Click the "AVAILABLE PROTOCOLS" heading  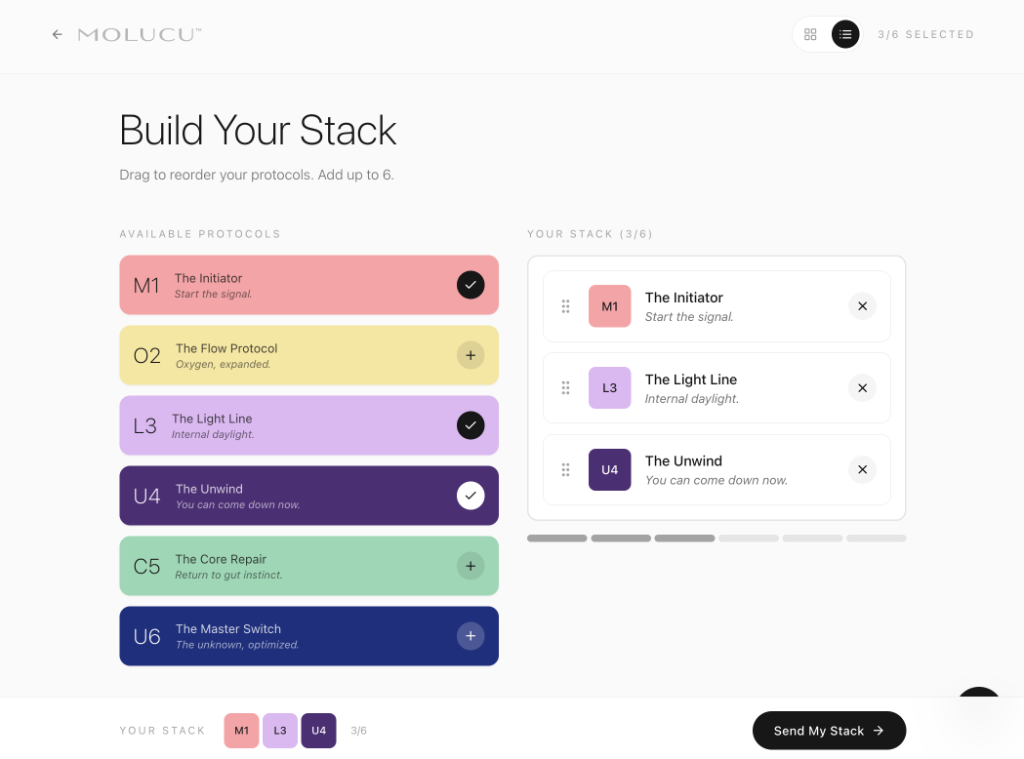pyautogui.click(x=200, y=234)
